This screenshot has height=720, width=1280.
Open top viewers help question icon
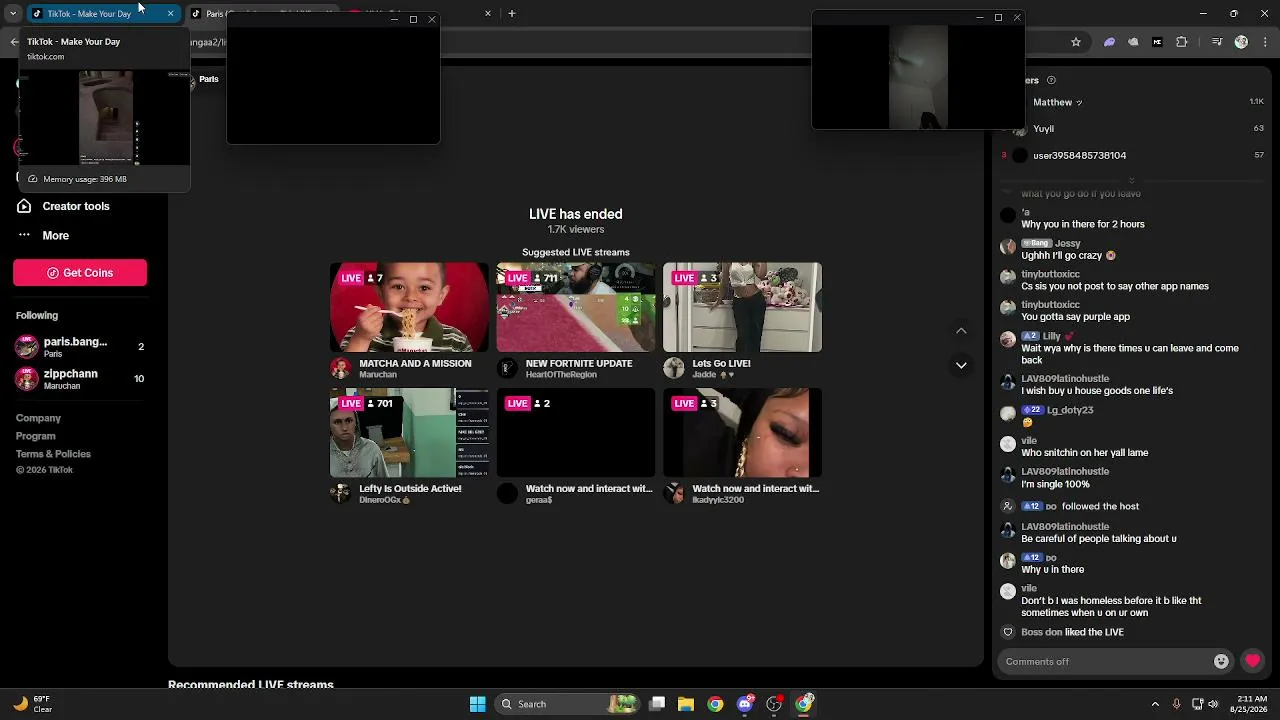click(1051, 80)
